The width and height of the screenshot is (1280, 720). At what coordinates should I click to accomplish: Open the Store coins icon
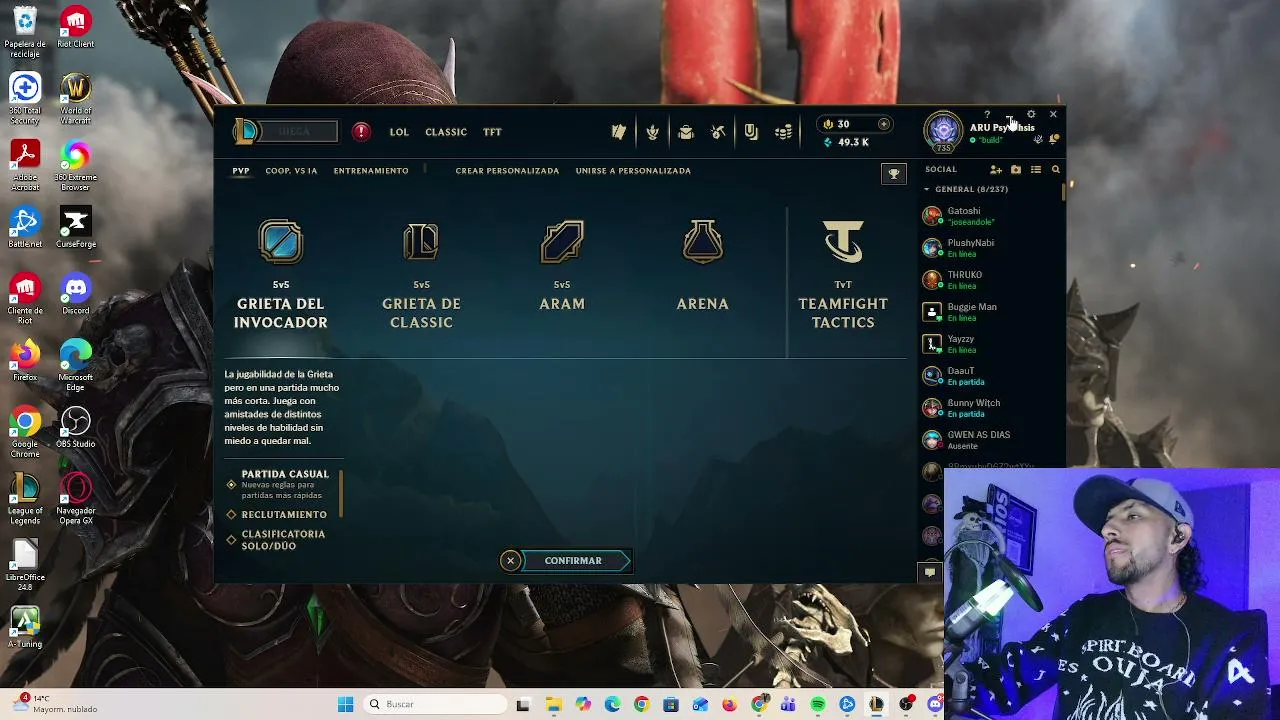pyautogui.click(x=784, y=132)
